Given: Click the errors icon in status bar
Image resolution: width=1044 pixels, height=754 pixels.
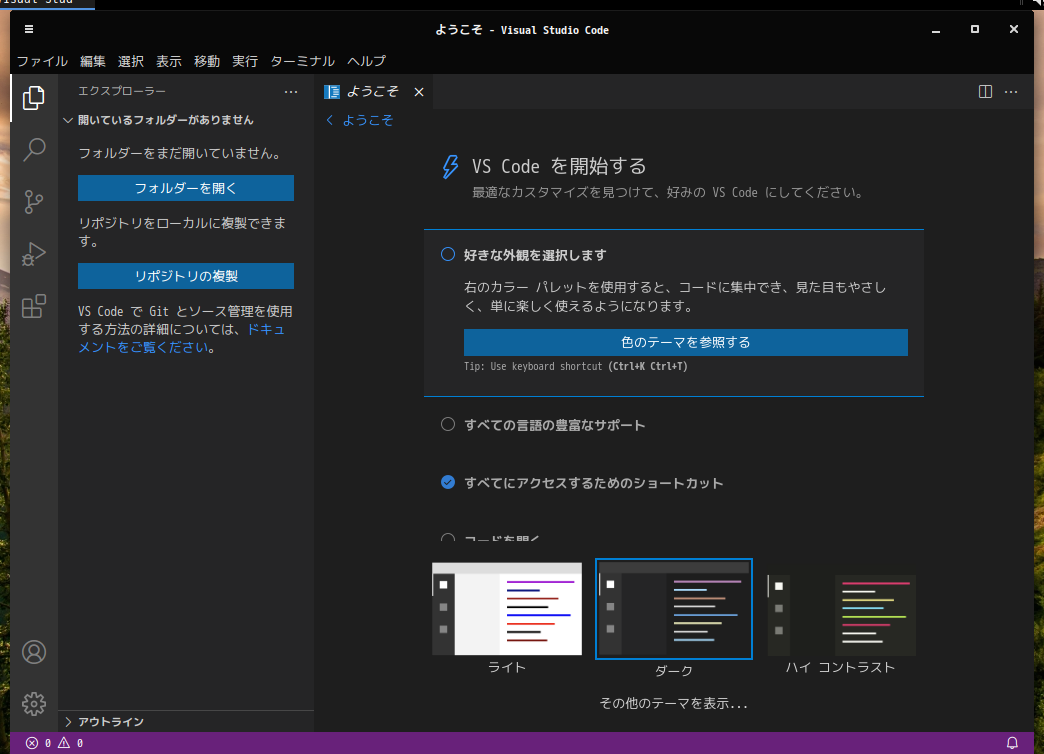Looking at the screenshot, I should point(32,743).
